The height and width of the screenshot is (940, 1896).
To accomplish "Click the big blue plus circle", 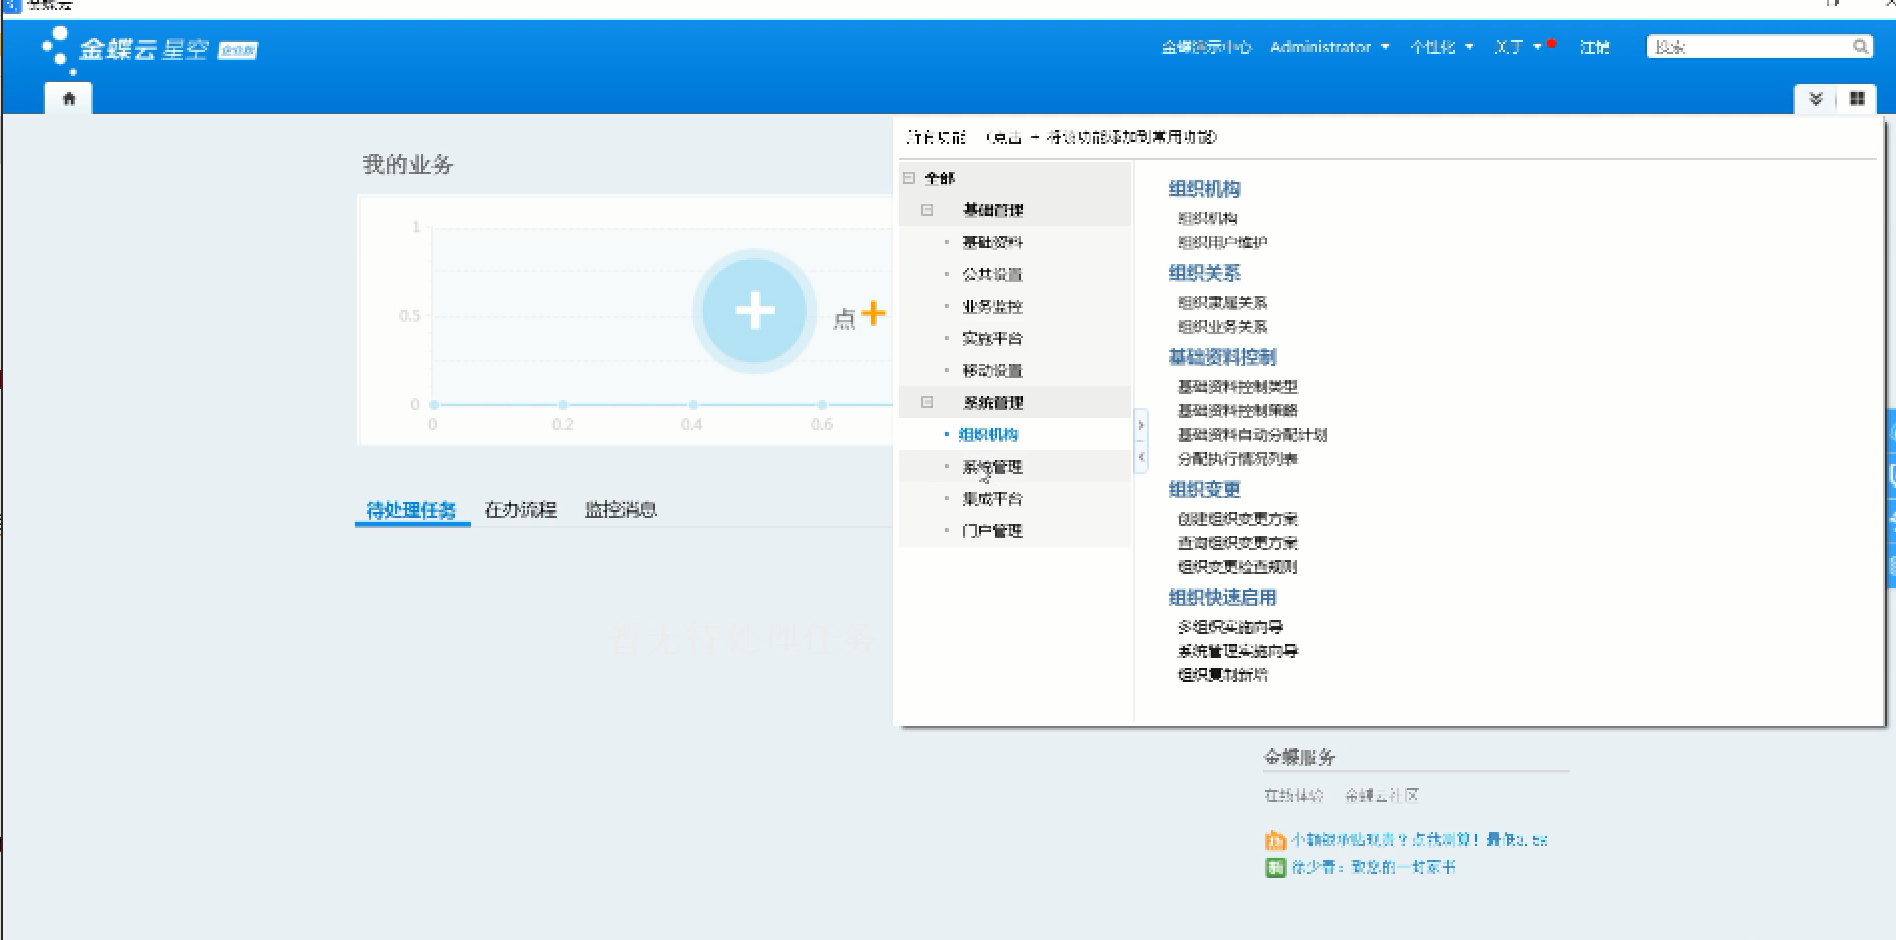I will (754, 311).
